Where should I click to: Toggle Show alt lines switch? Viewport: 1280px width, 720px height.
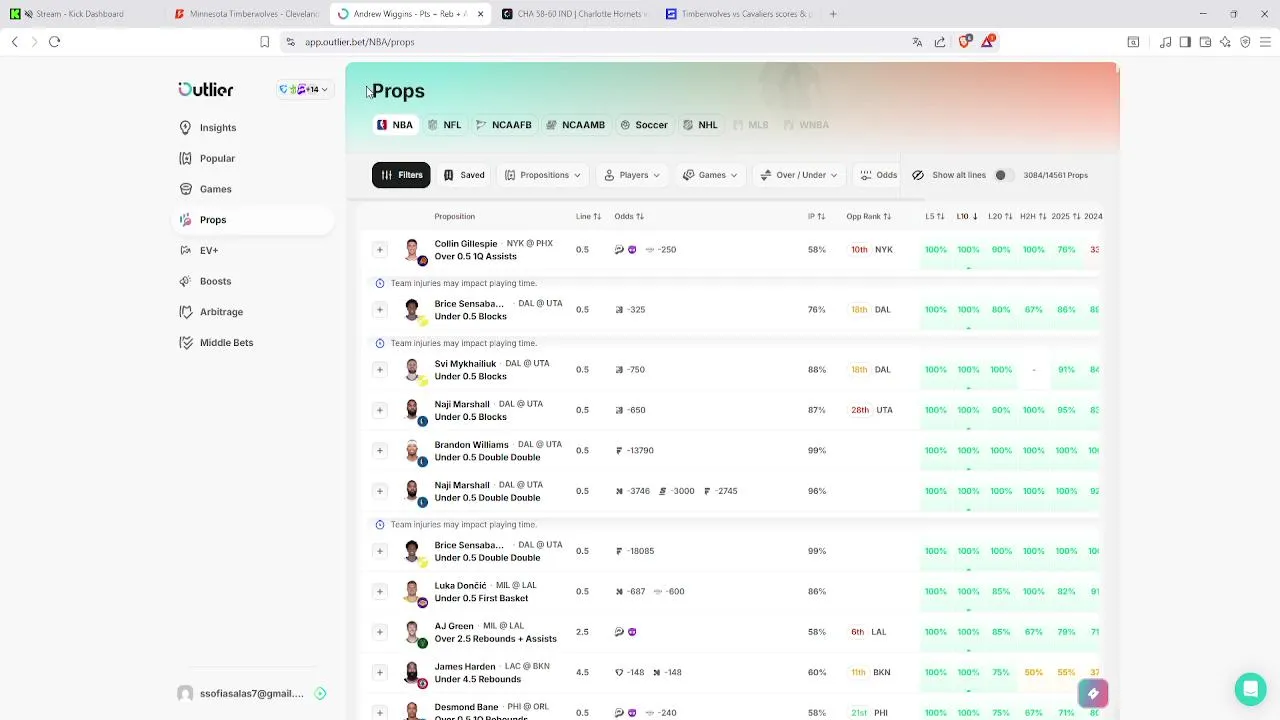click(x=1004, y=175)
